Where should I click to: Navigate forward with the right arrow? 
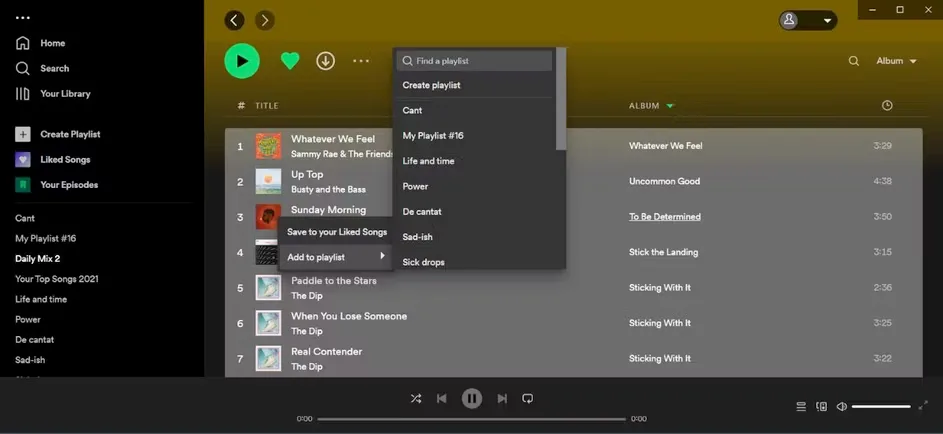coord(265,20)
